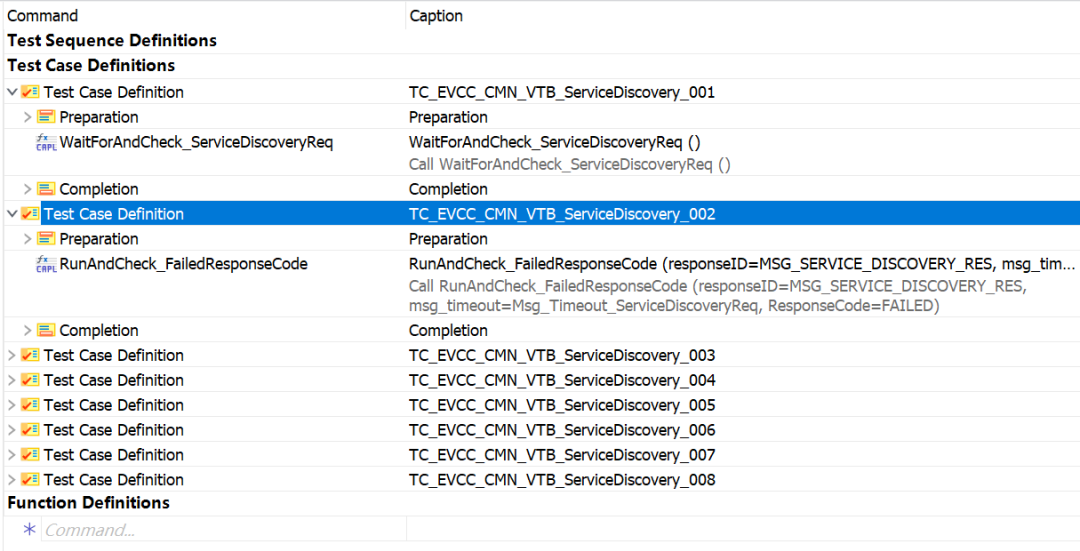Click the ServiceDiscovery_005 test case icon
The width and height of the screenshot is (1080, 551).
pos(30,405)
